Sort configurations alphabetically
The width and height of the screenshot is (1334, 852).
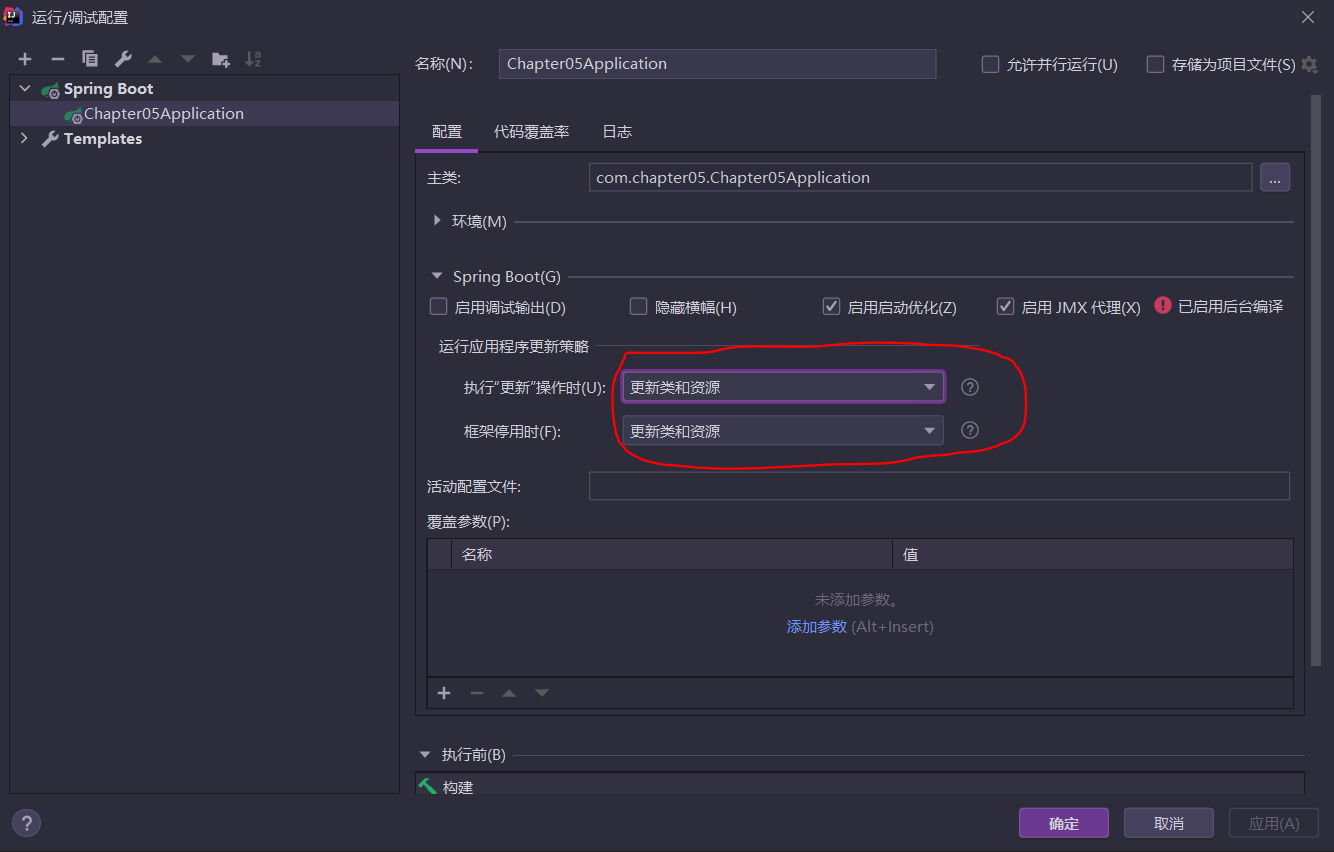[x=253, y=59]
